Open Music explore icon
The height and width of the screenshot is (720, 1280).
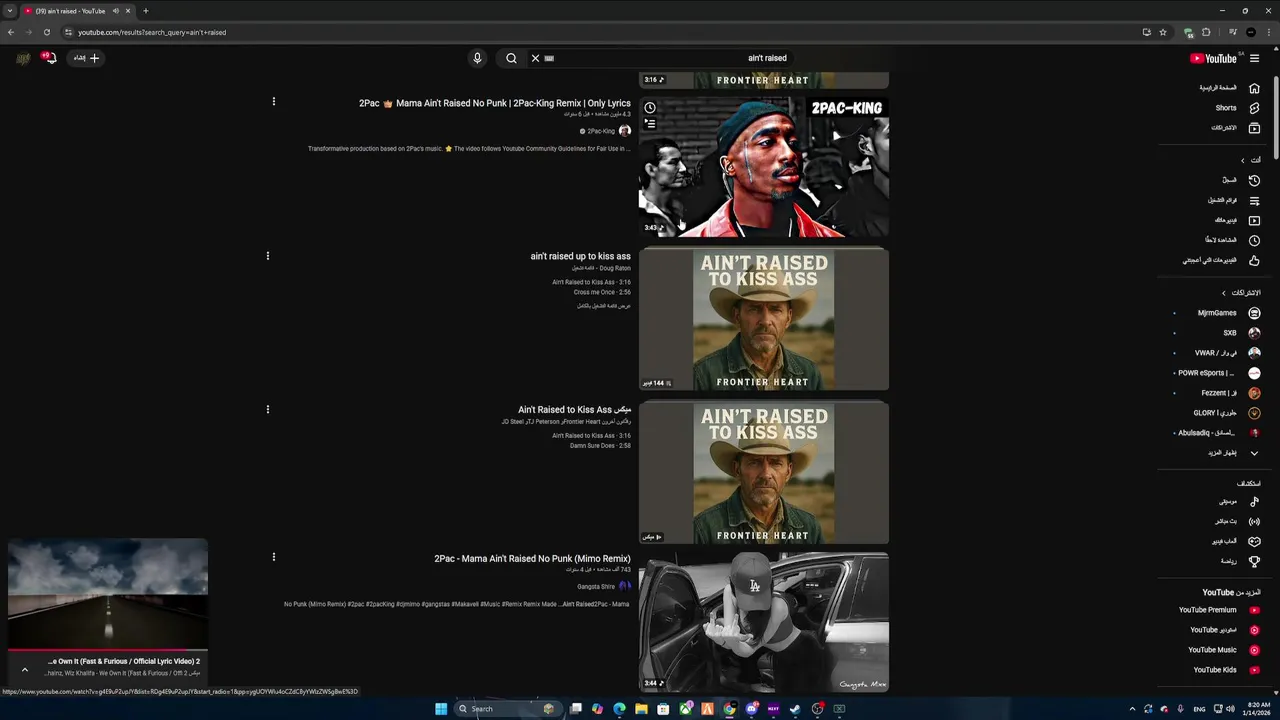[x=1254, y=501]
